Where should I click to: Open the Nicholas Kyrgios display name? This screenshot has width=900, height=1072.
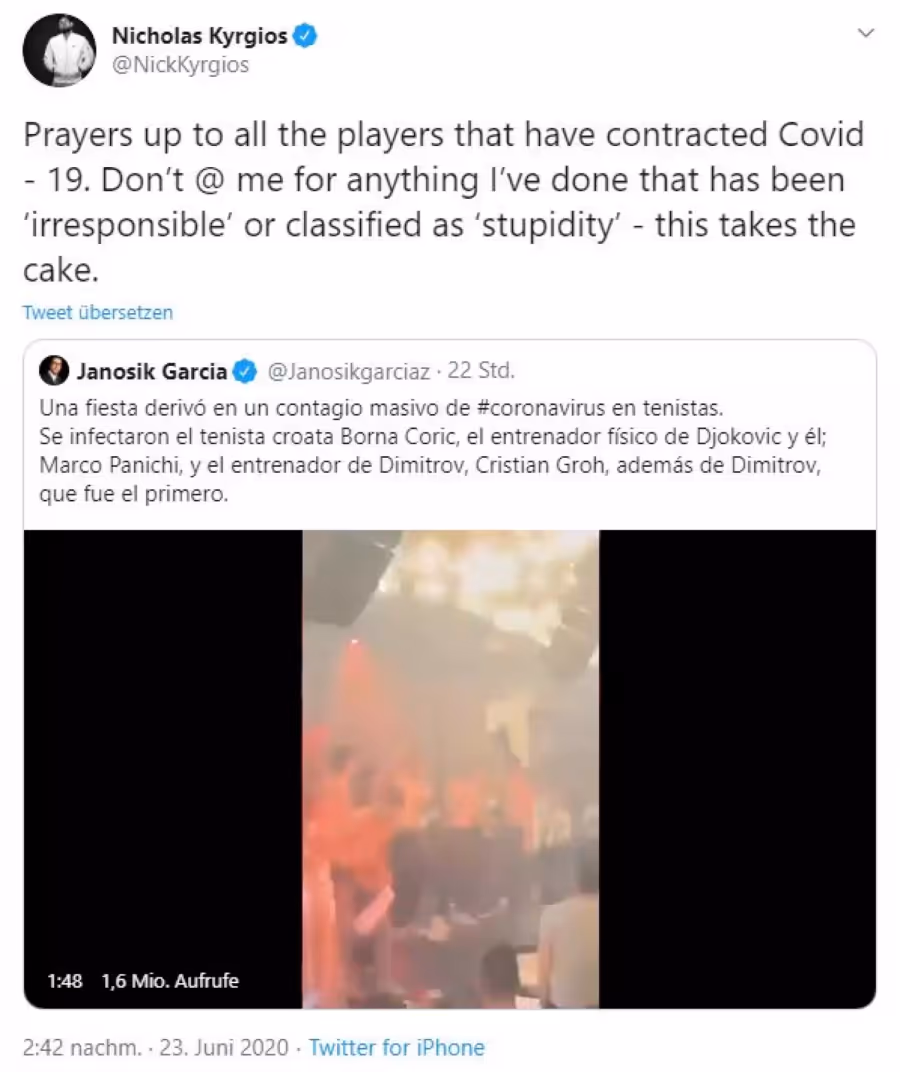pyautogui.click(x=200, y=36)
